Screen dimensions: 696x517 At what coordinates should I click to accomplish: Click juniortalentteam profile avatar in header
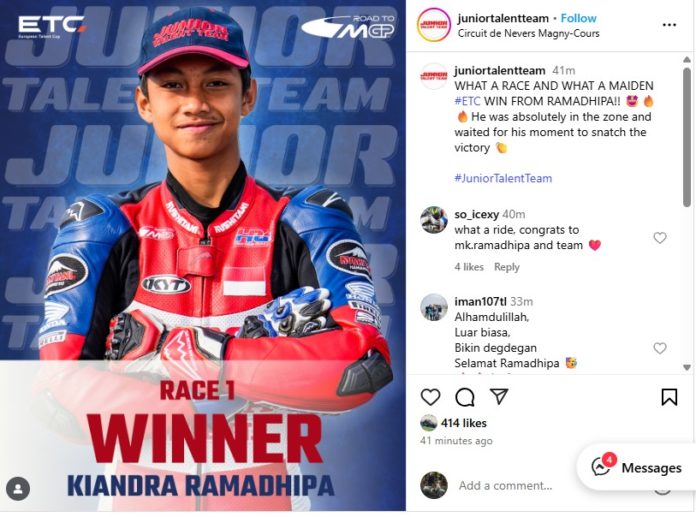coord(434,25)
